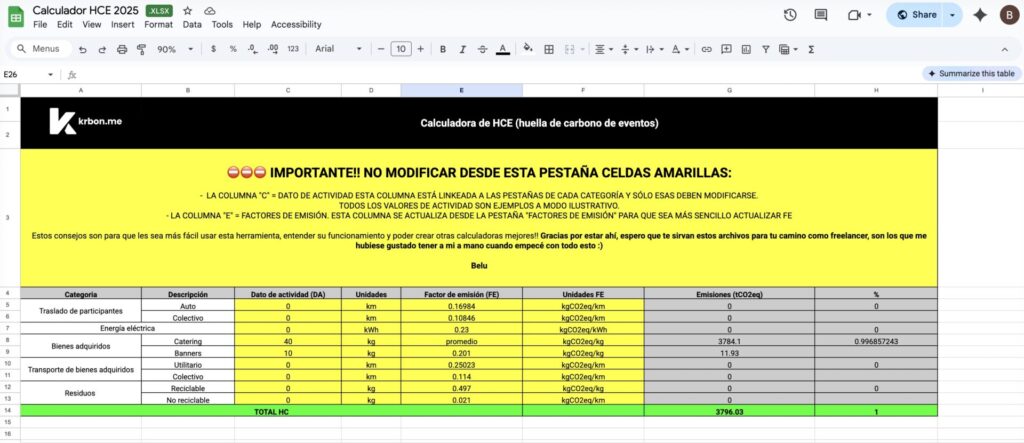Image resolution: width=1024 pixels, height=443 pixels.
Task: Click Summarize this table
Action: click(972, 74)
